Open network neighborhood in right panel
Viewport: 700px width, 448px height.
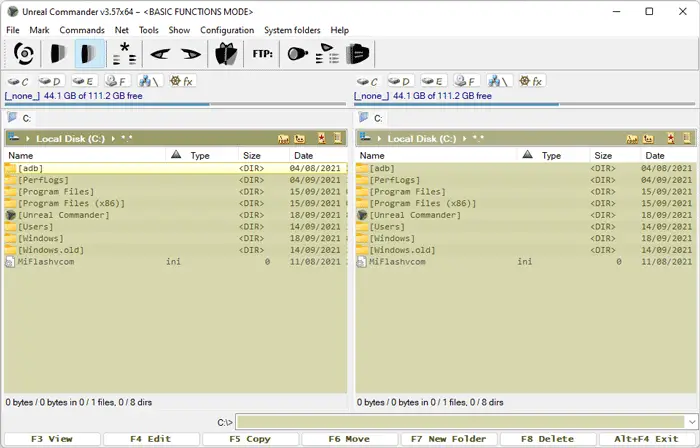499,81
